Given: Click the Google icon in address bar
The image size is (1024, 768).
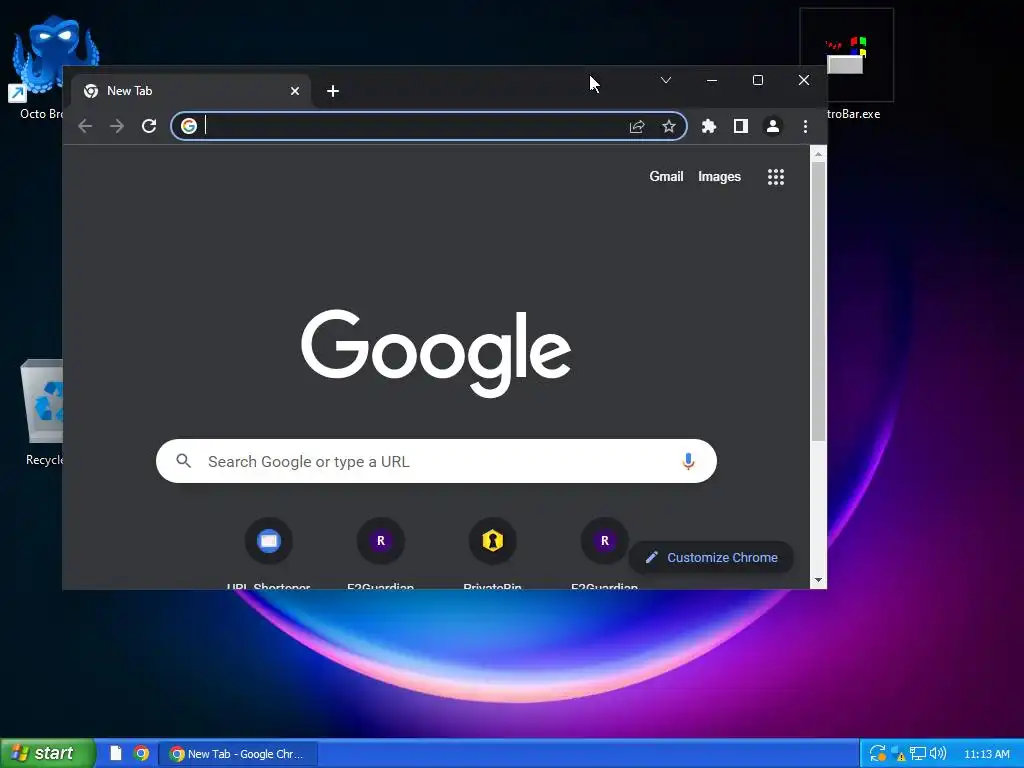Looking at the screenshot, I should pos(189,126).
